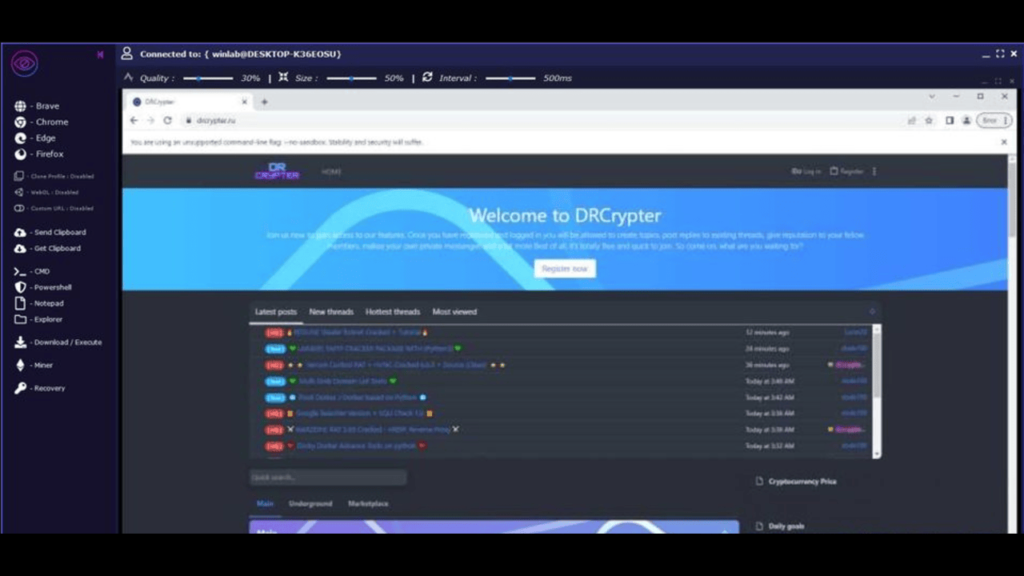Click the DRCrypter browser tab
The height and width of the screenshot is (576, 1024).
coord(188,102)
